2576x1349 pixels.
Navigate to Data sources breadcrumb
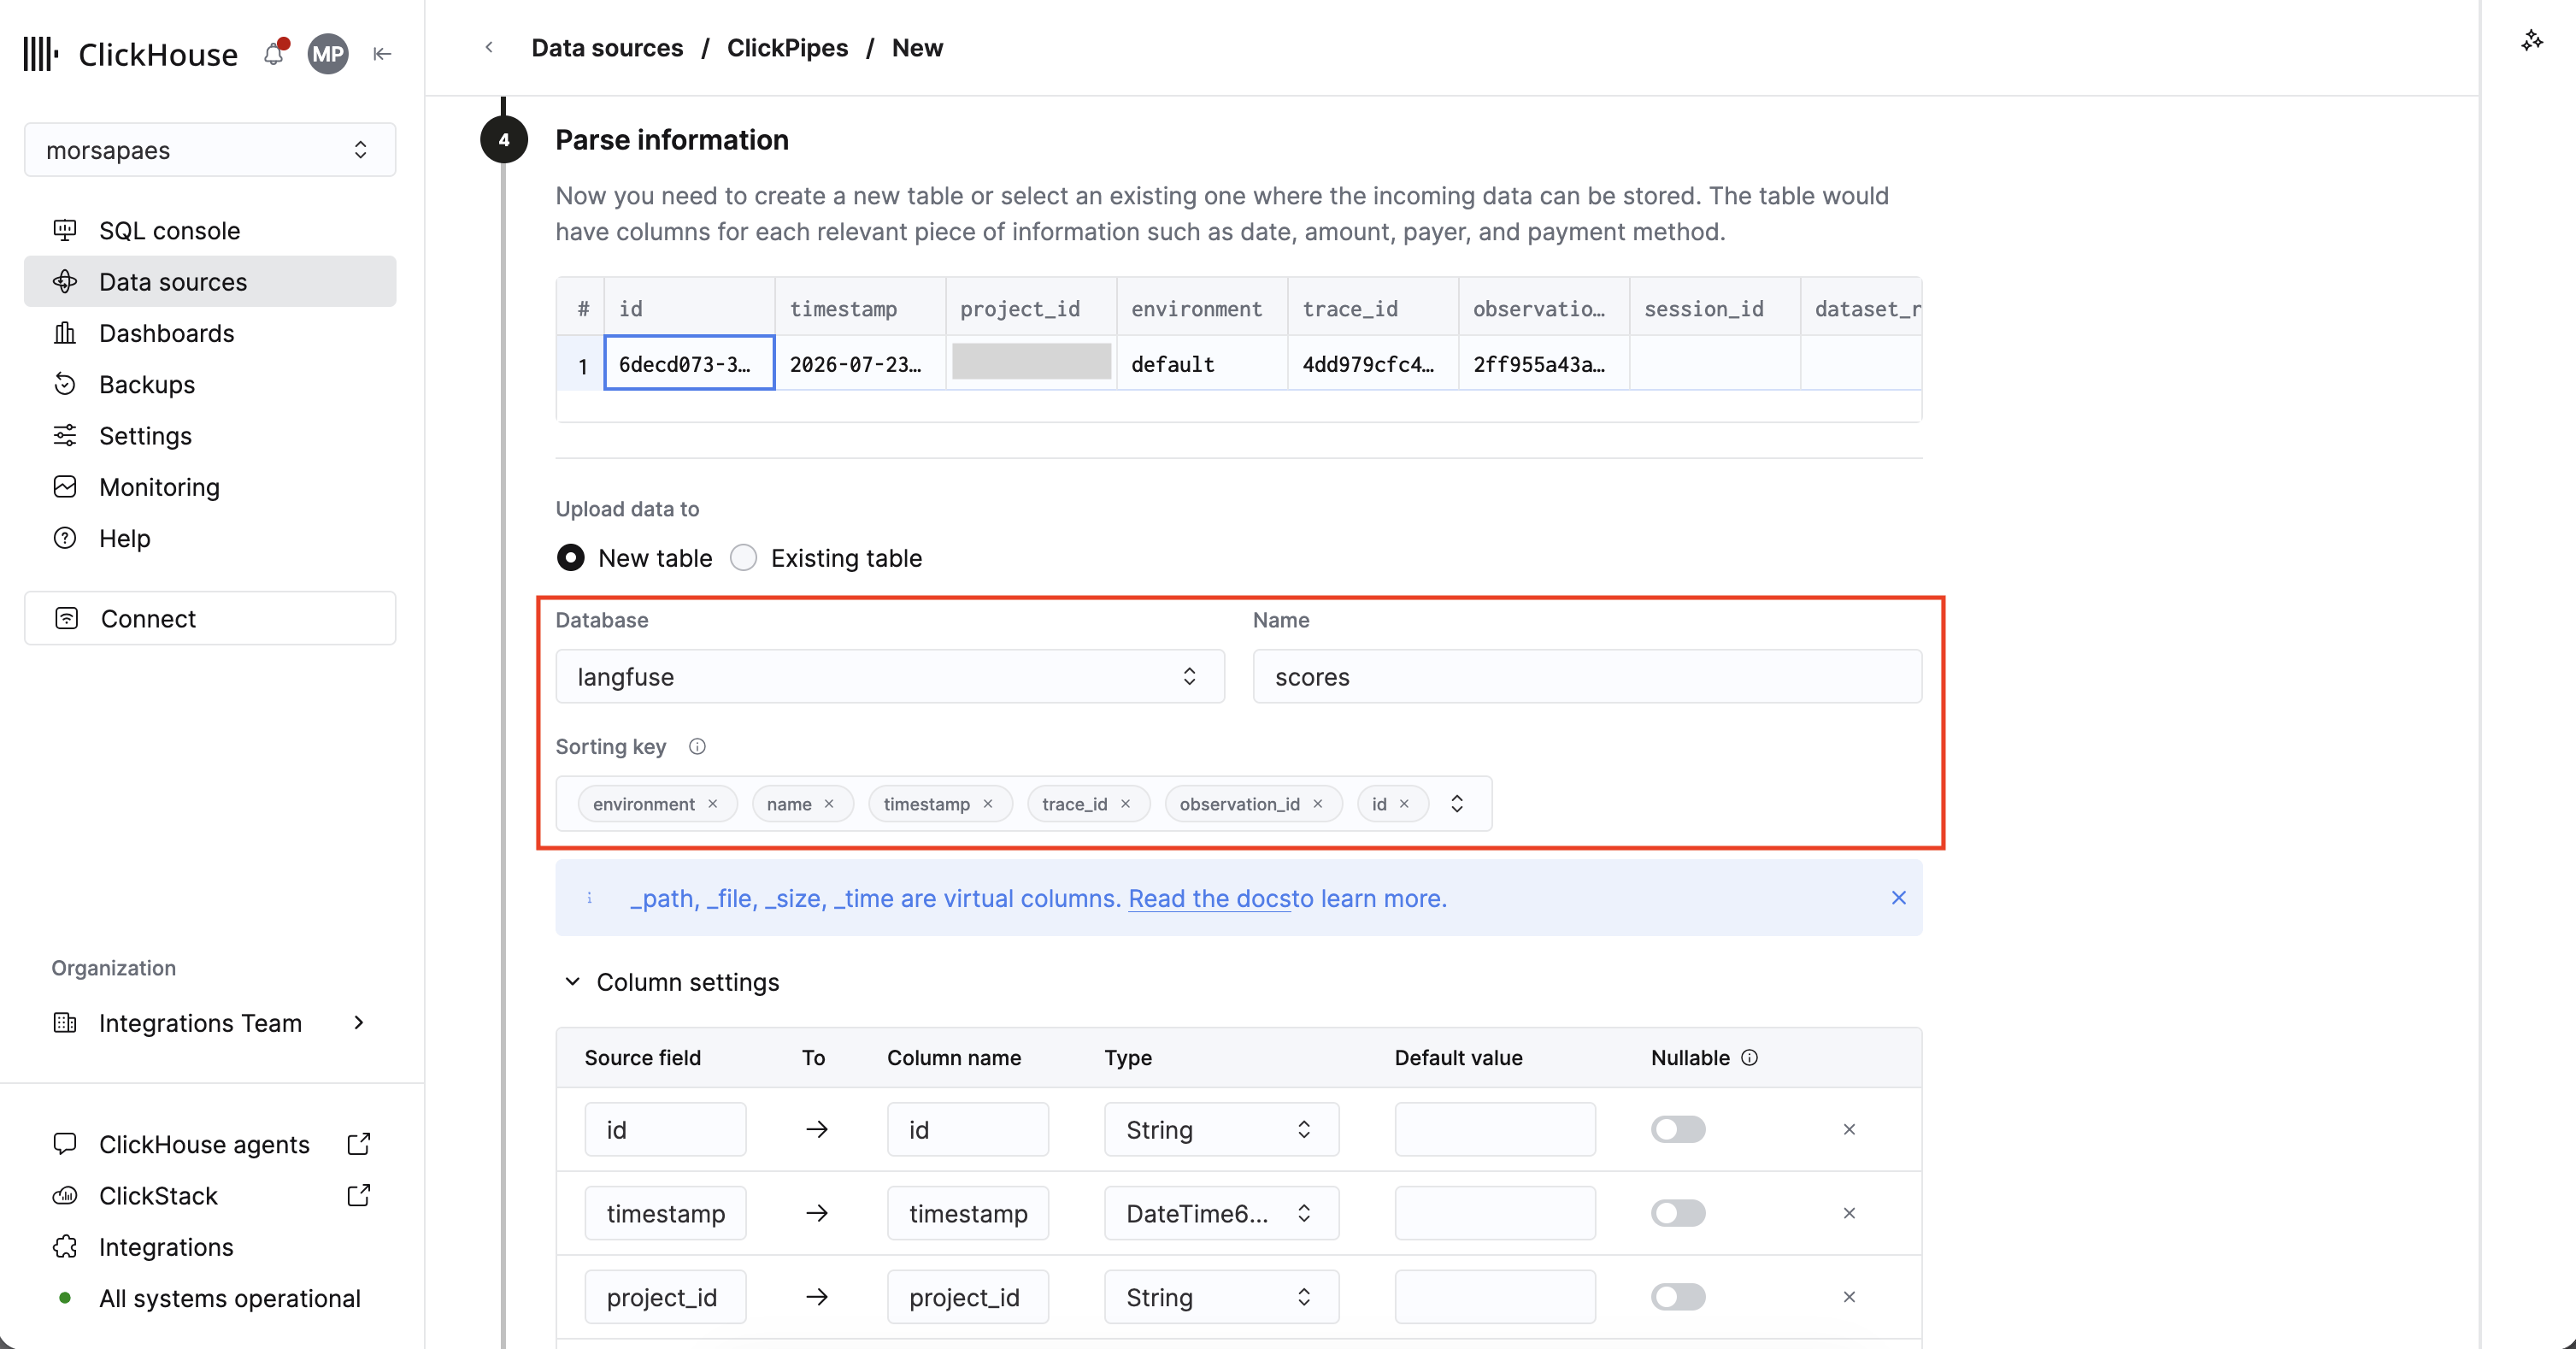pos(607,48)
